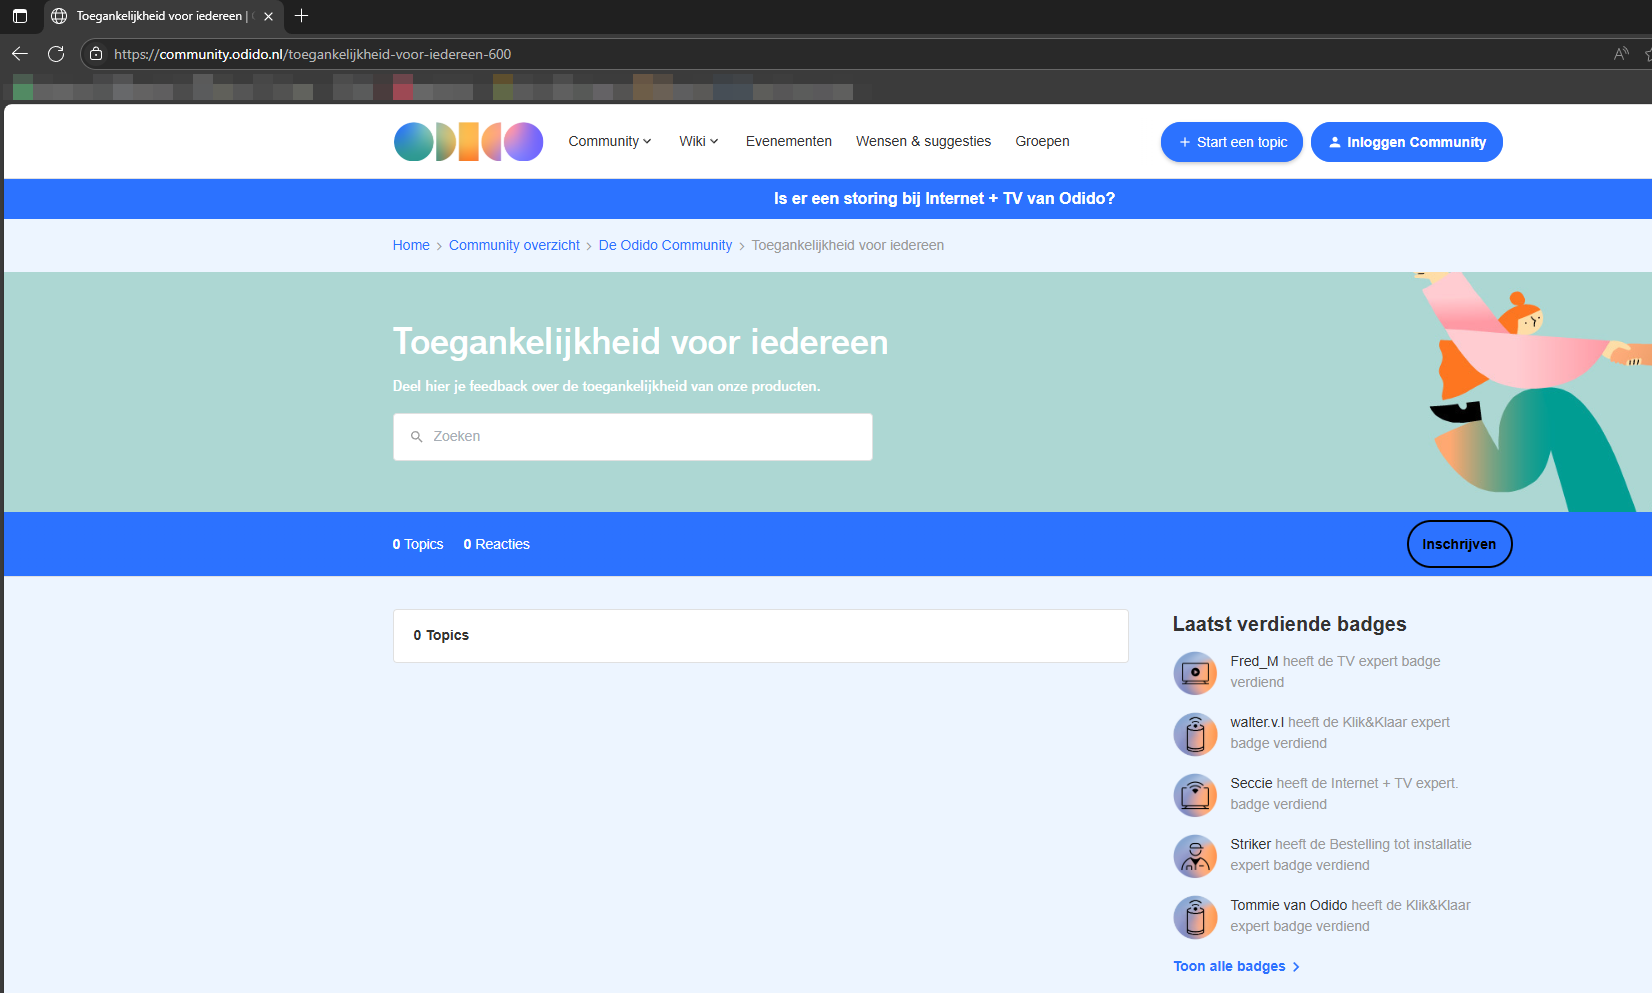Click the Internet + TV expert badge icon
Viewport: 1652px width, 993px height.
(x=1195, y=795)
